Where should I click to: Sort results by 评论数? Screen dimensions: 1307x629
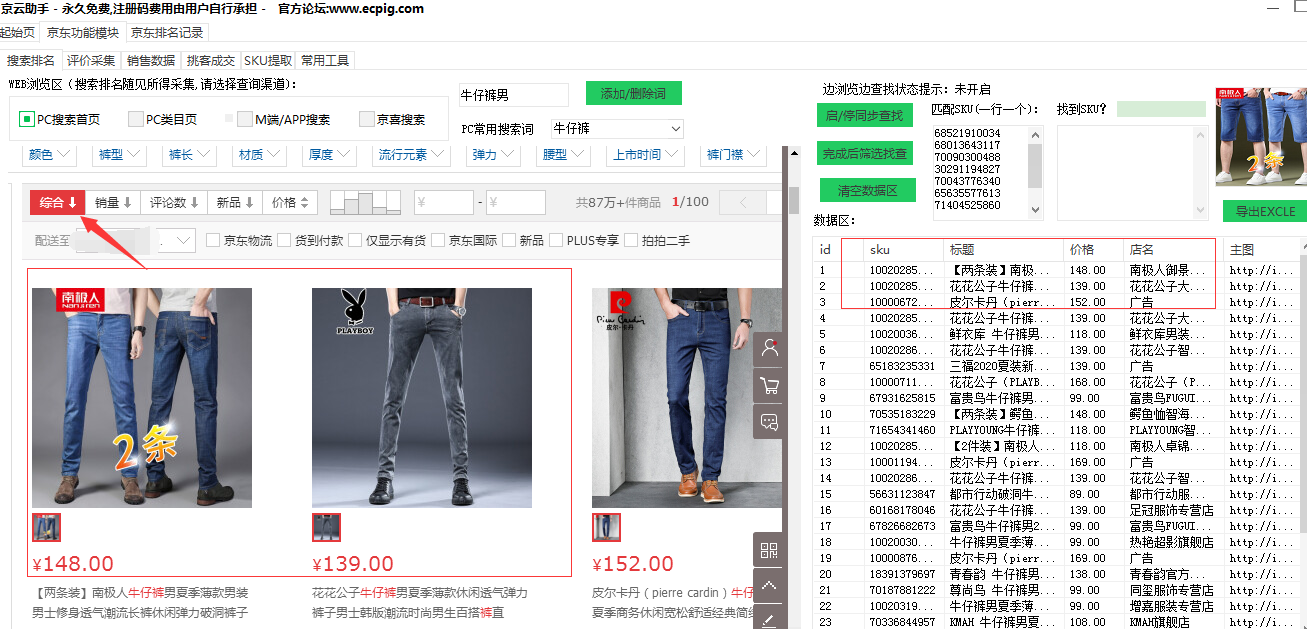(x=174, y=202)
